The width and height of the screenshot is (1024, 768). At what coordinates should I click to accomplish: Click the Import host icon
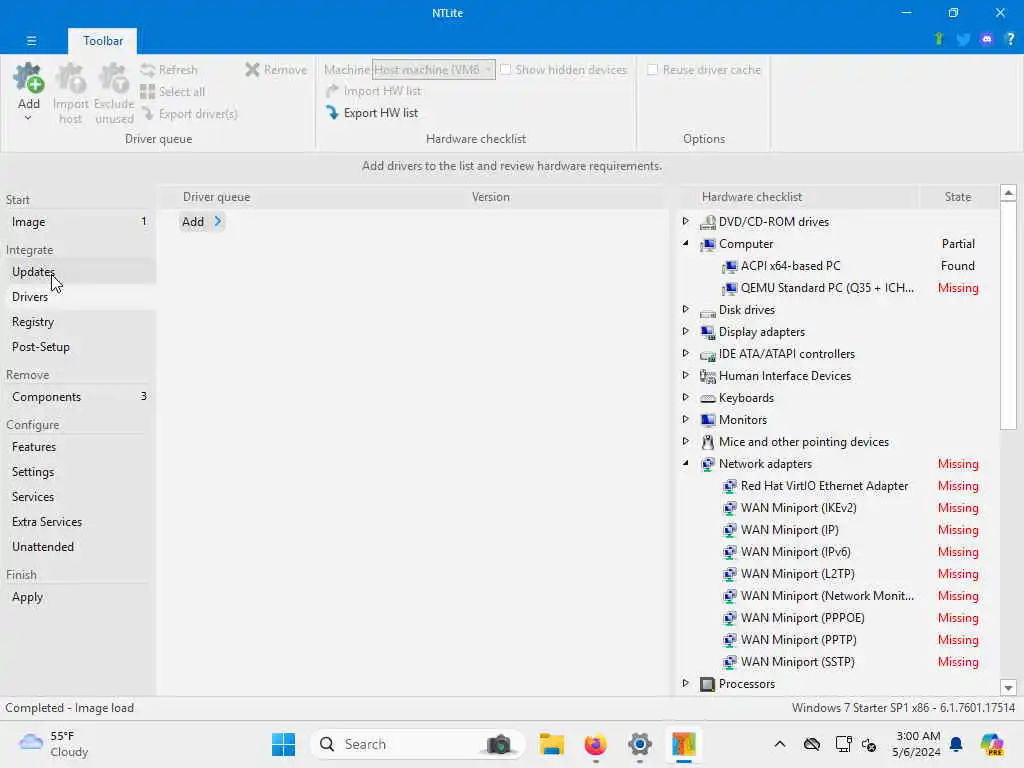pos(71,78)
